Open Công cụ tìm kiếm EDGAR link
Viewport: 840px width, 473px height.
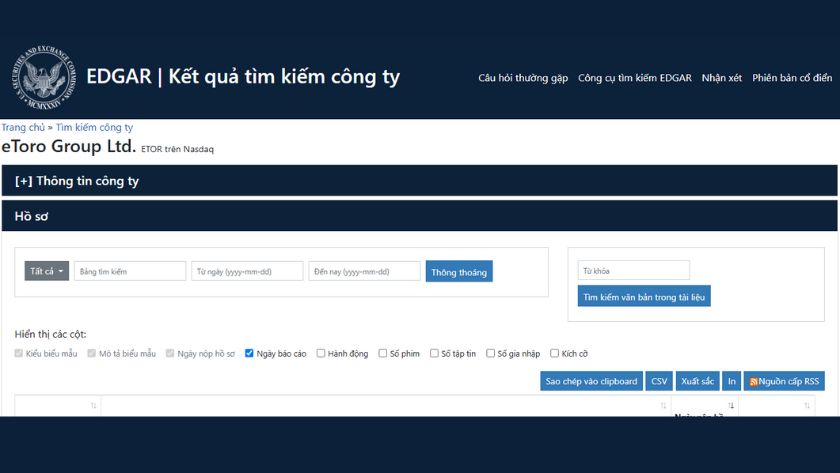click(635, 78)
